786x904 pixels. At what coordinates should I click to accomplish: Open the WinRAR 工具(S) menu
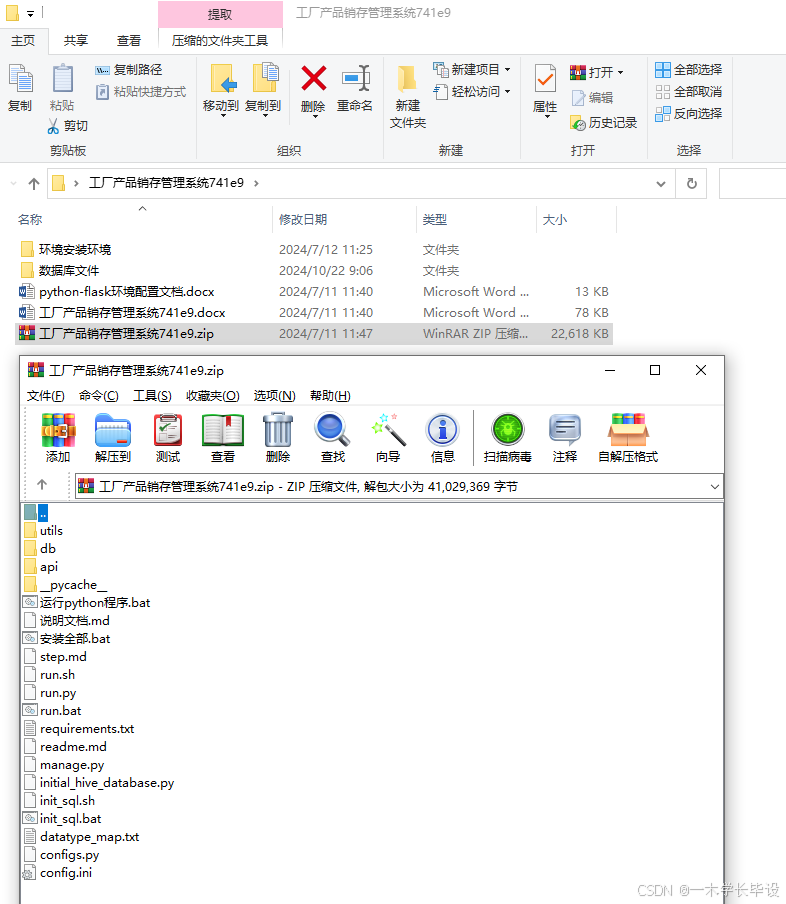tap(152, 396)
